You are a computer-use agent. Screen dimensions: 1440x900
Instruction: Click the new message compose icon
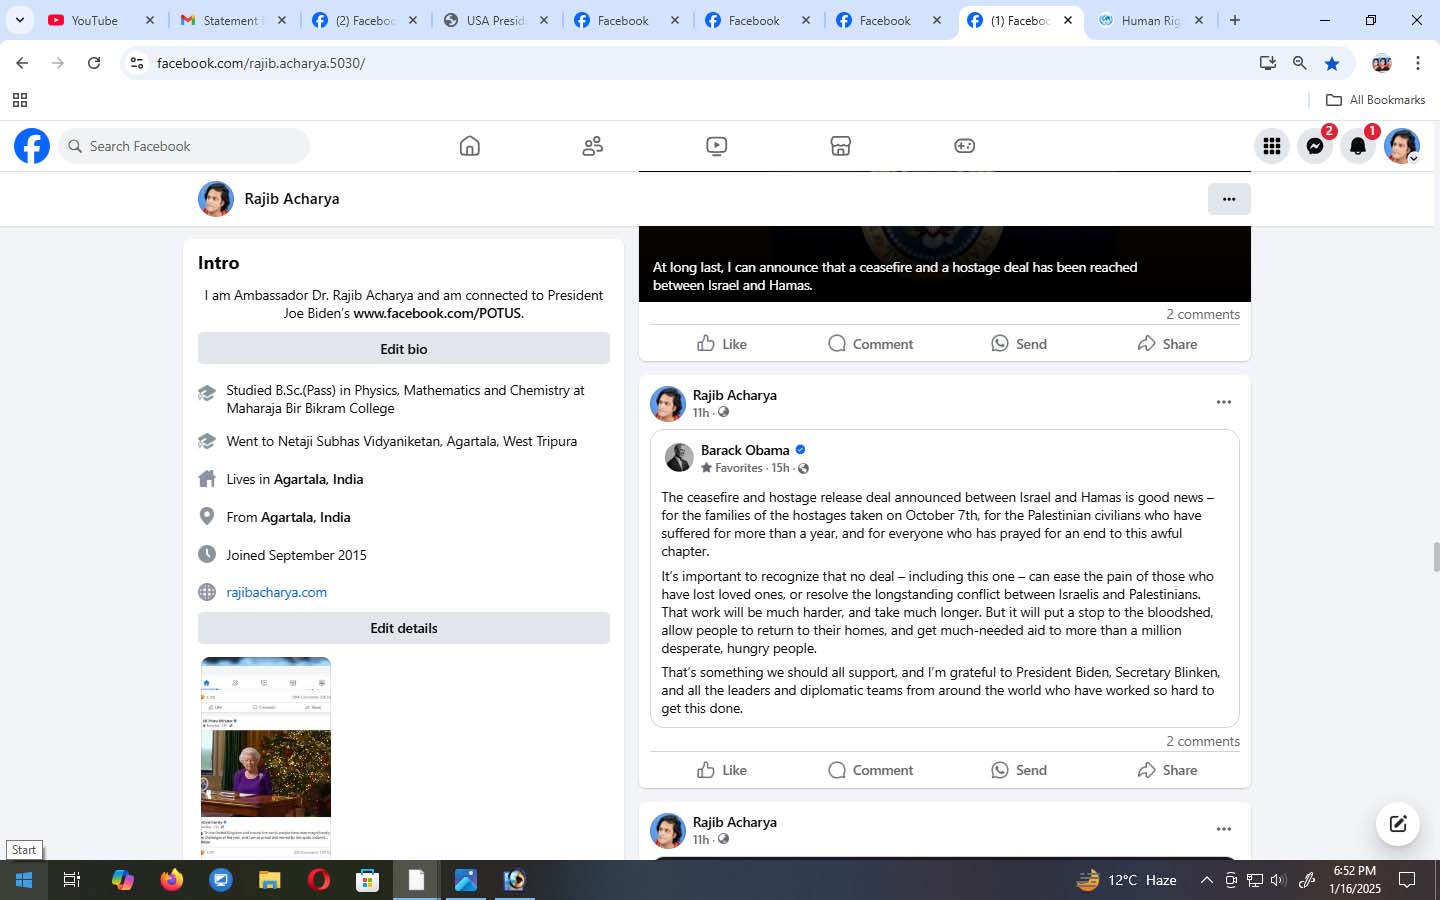pos(1398,824)
